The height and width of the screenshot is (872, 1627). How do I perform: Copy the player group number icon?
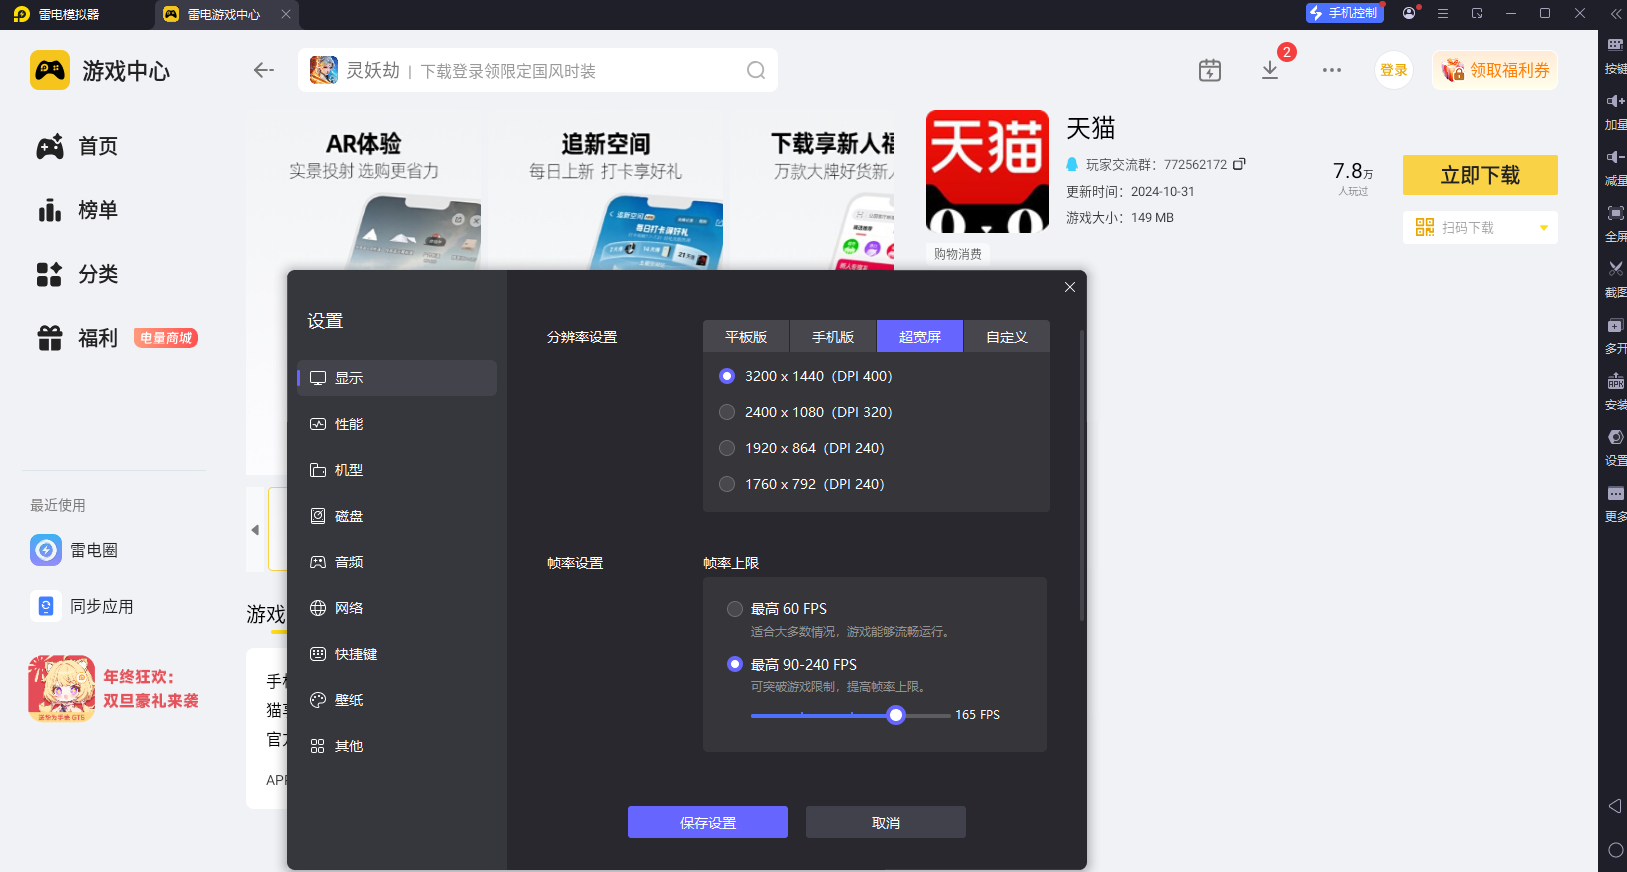1240,164
